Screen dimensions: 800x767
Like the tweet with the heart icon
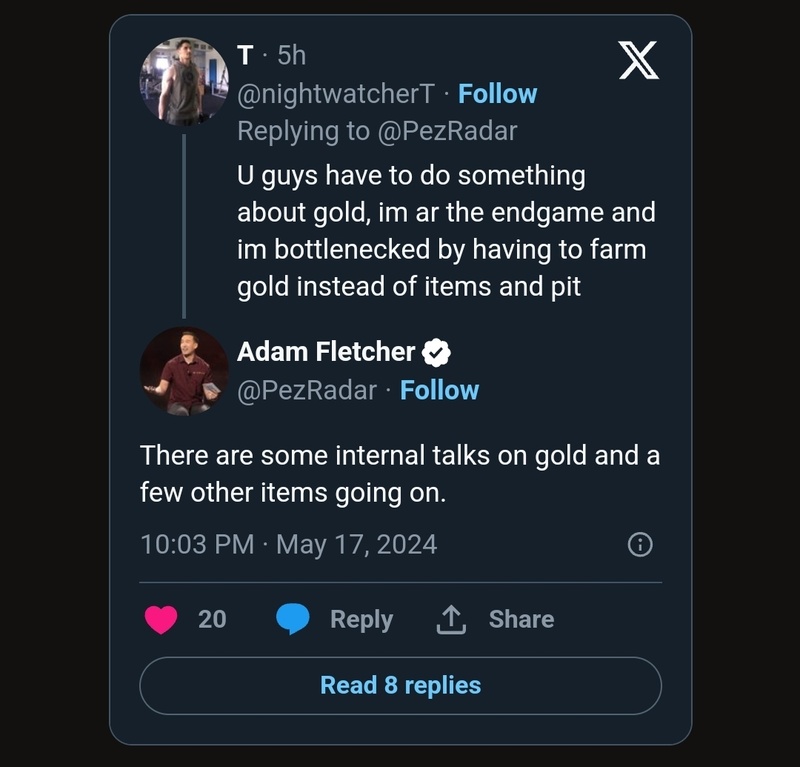[x=161, y=620]
